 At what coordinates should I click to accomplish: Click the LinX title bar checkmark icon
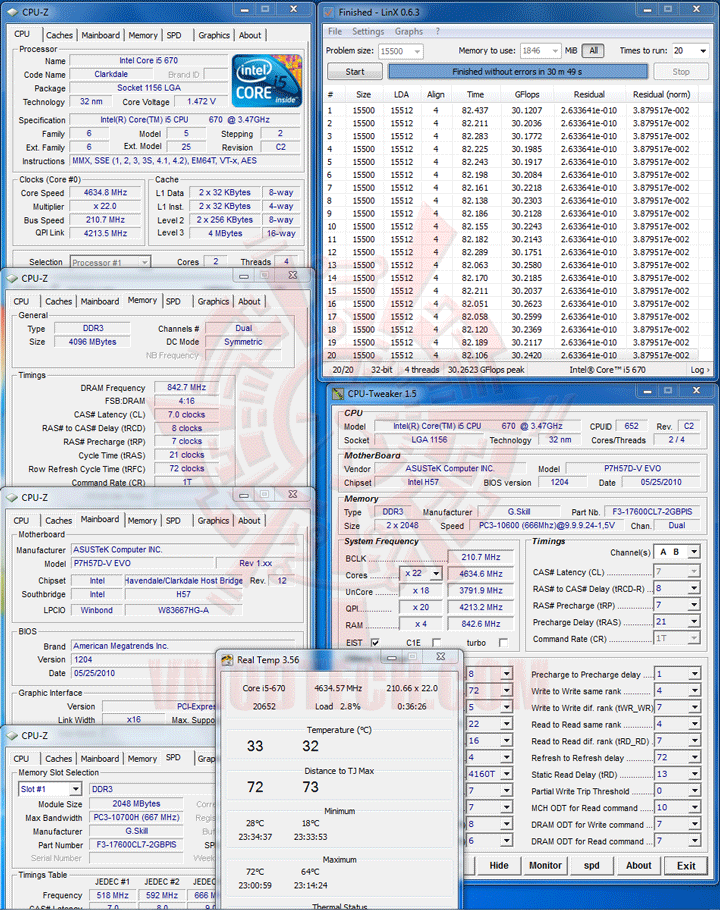point(329,12)
